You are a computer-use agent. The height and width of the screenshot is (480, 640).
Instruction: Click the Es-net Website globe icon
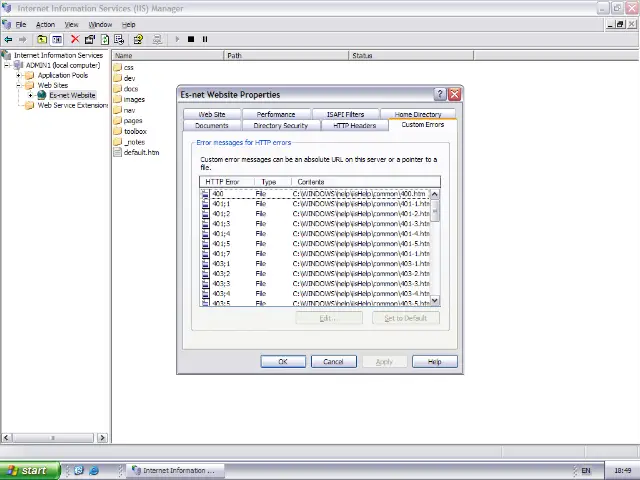point(42,95)
